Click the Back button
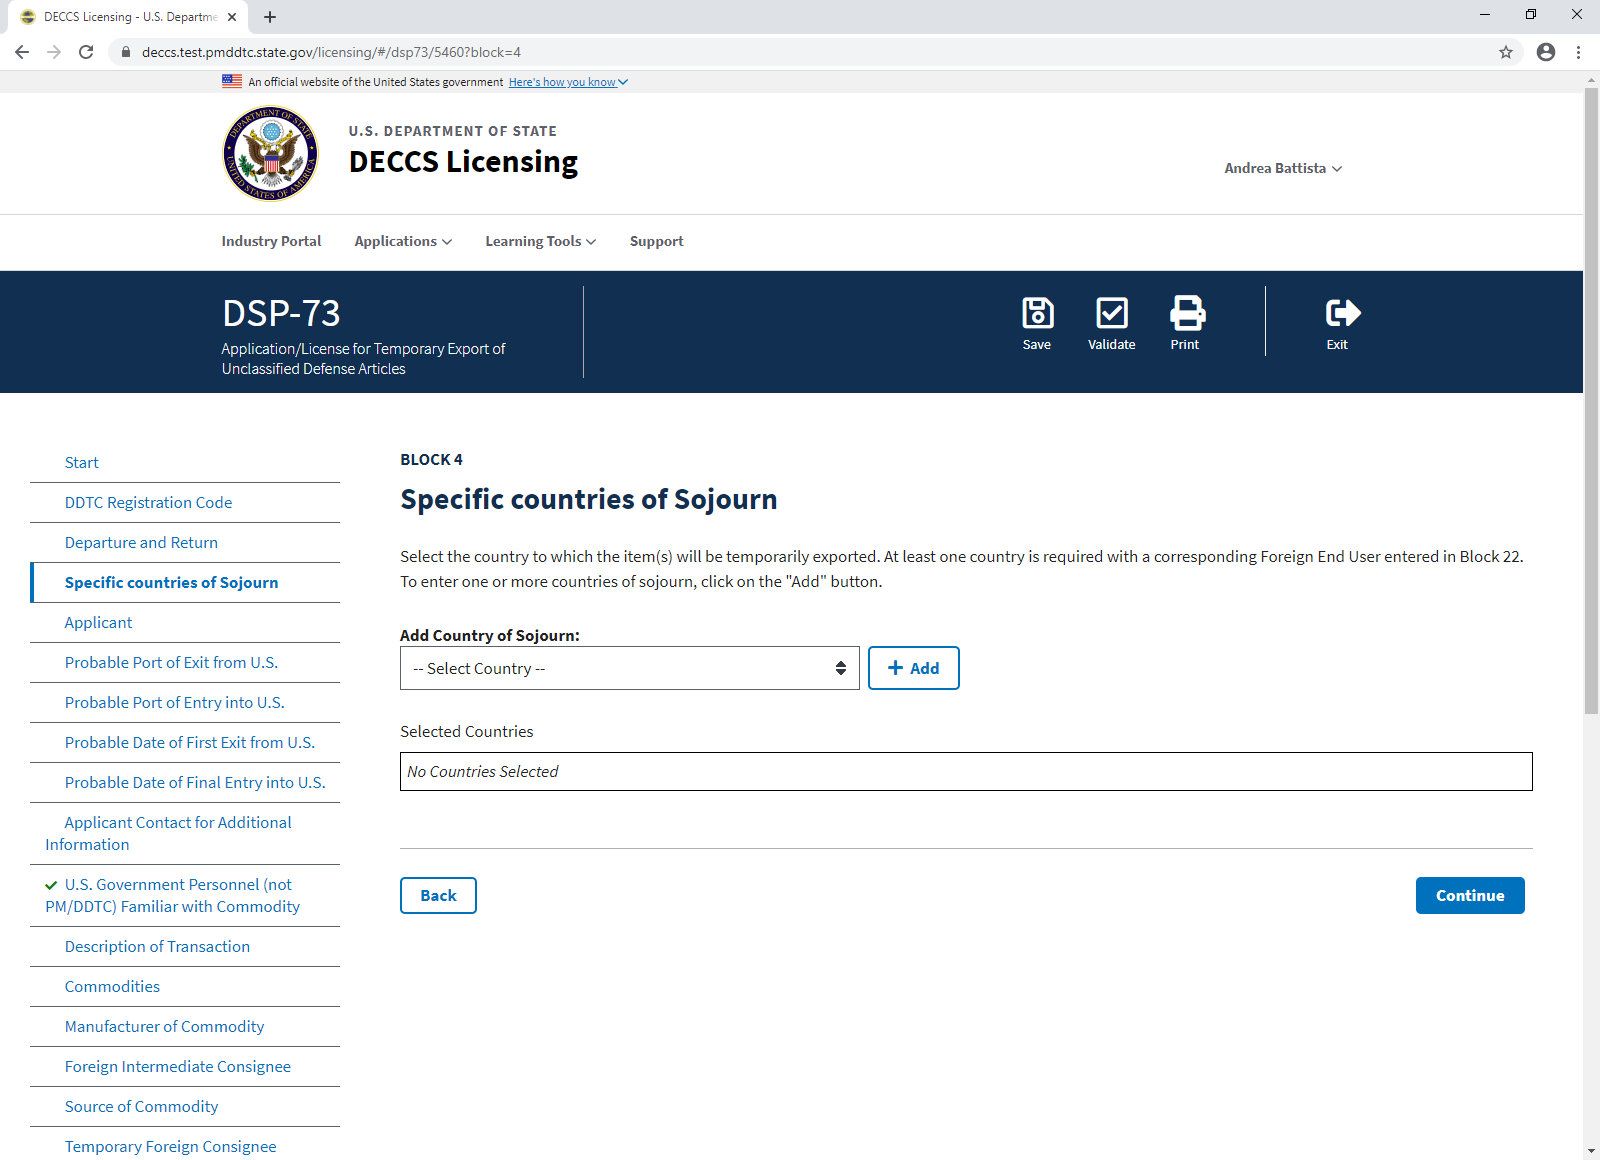The height and width of the screenshot is (1160, 1600). [x=438, y=896]
